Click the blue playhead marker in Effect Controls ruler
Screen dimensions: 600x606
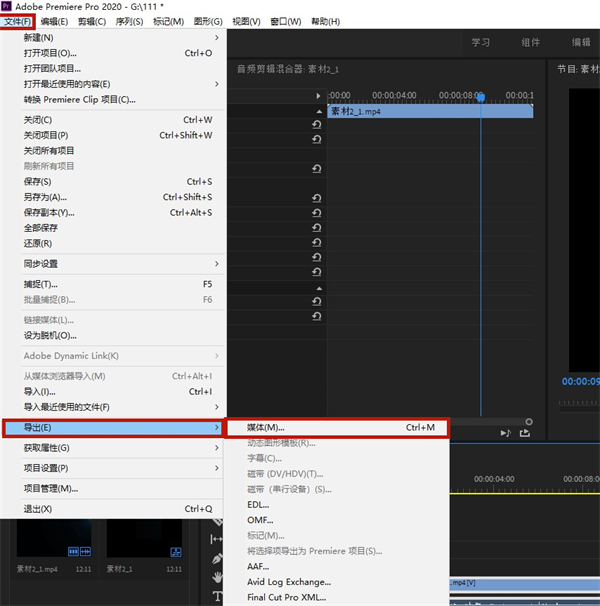[481, 98]
